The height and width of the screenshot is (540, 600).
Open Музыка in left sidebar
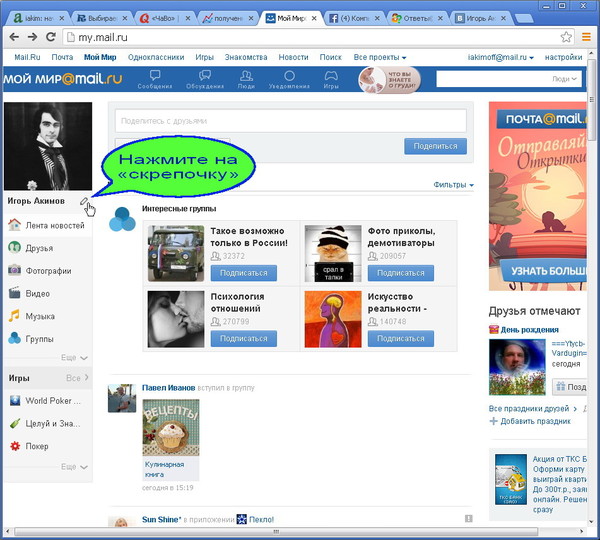tap(48, 316)
